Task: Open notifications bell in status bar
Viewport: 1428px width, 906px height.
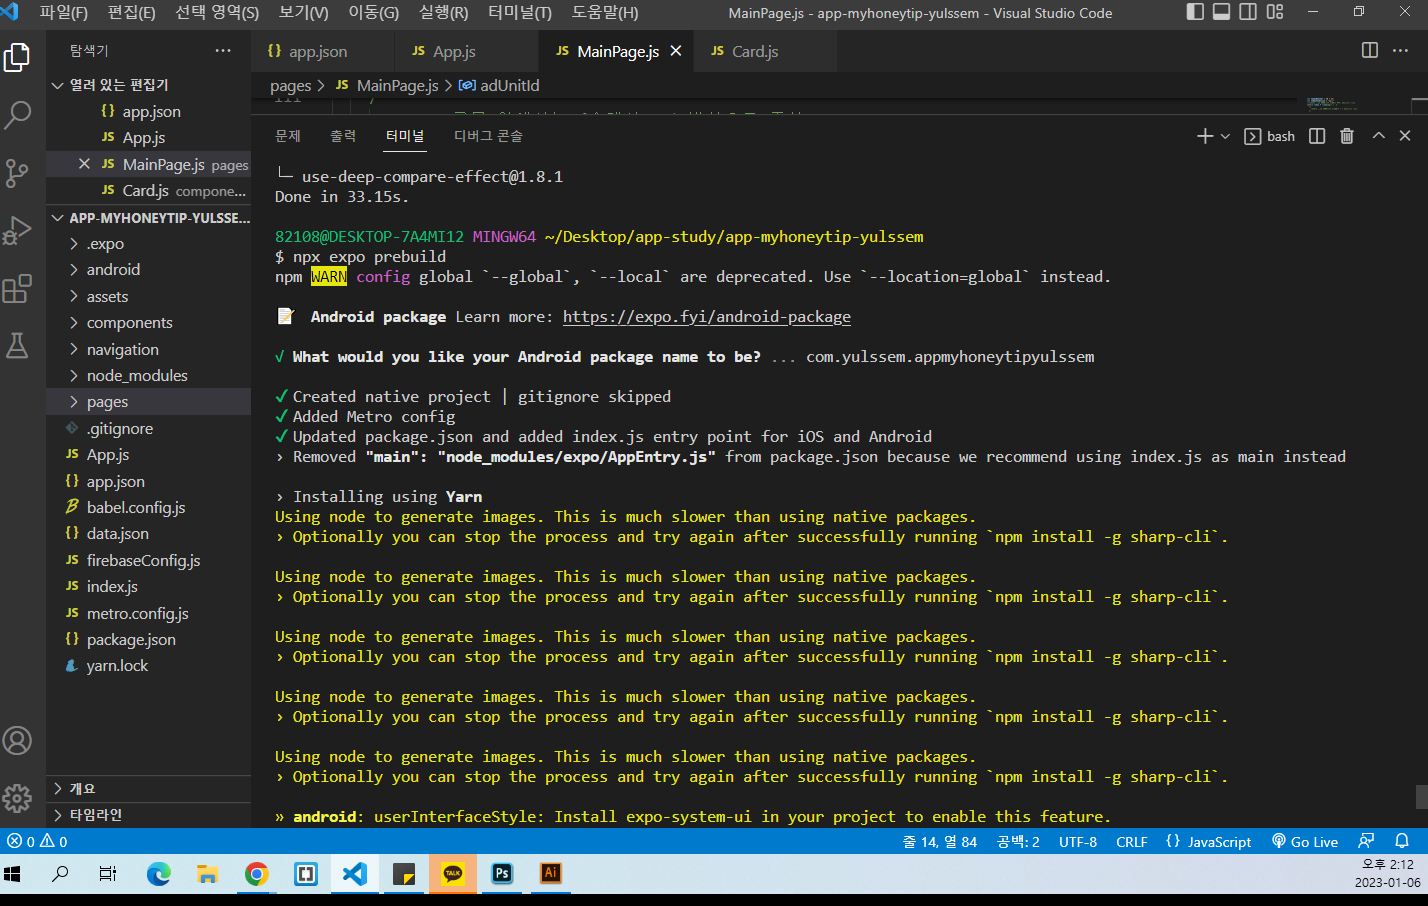Action: pyautogui.click(x=1402, y=842)
